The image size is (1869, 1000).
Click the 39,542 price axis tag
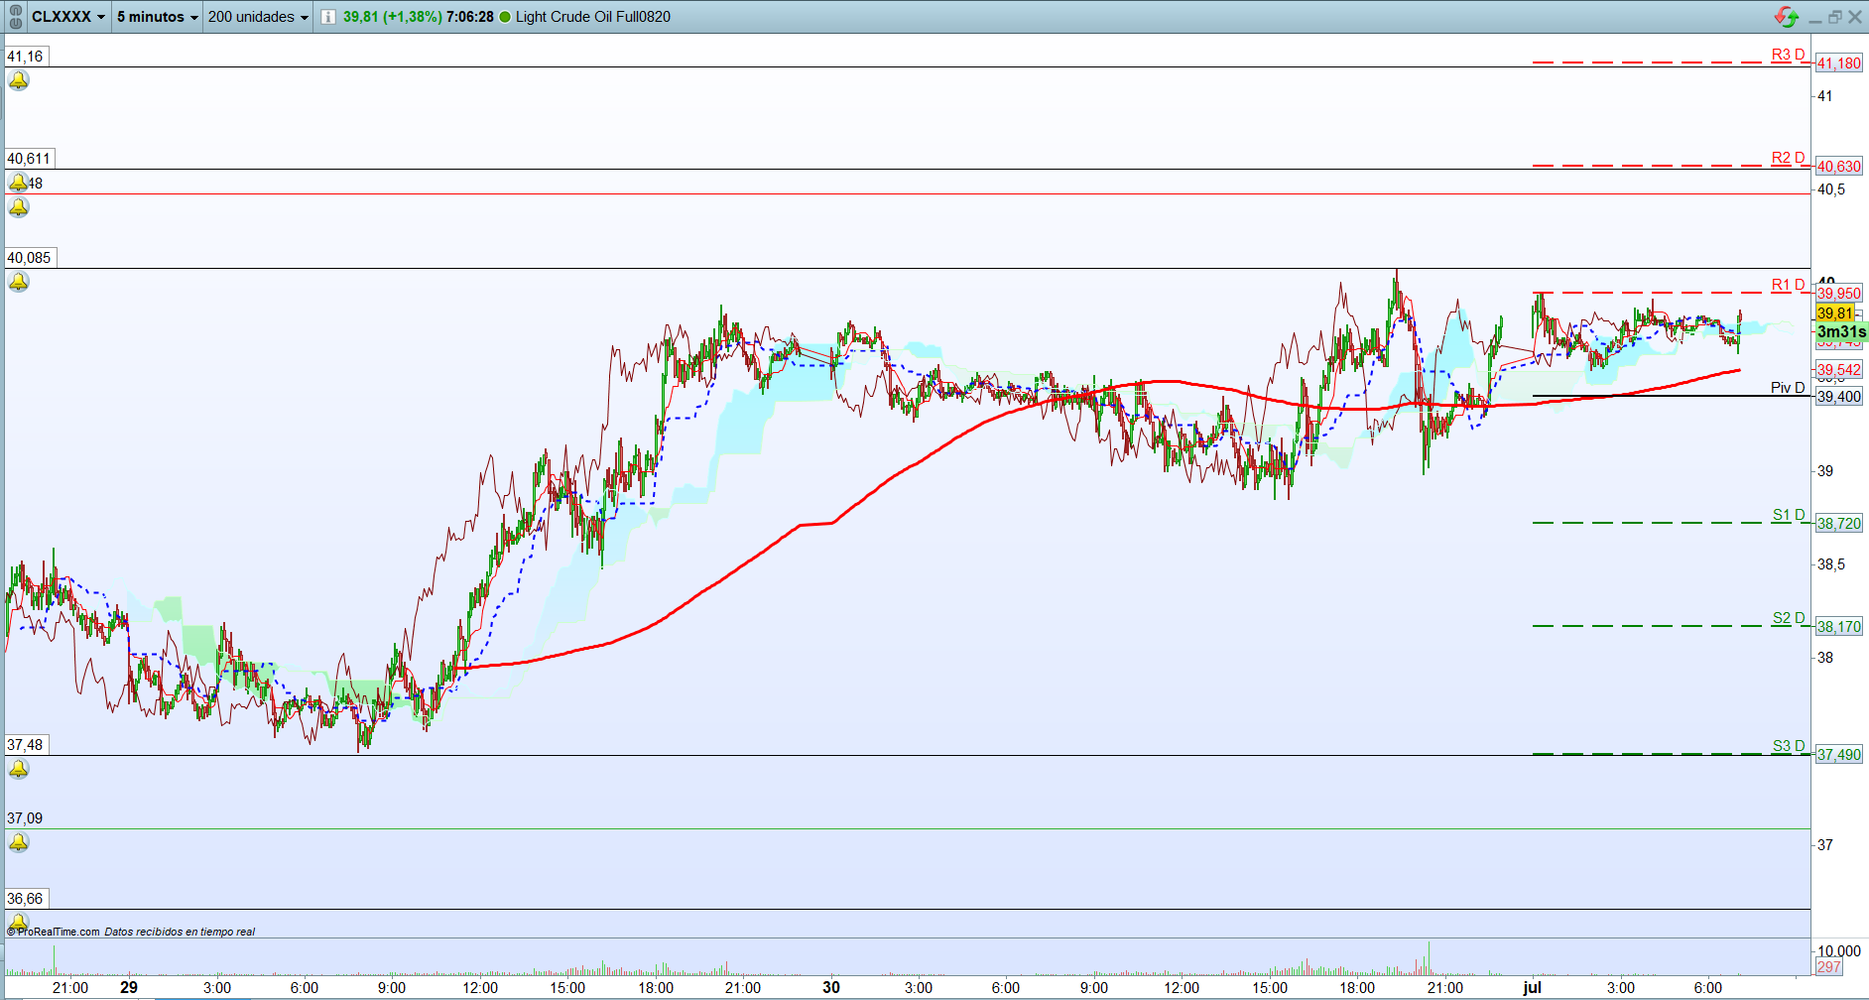coord(1839,369)
